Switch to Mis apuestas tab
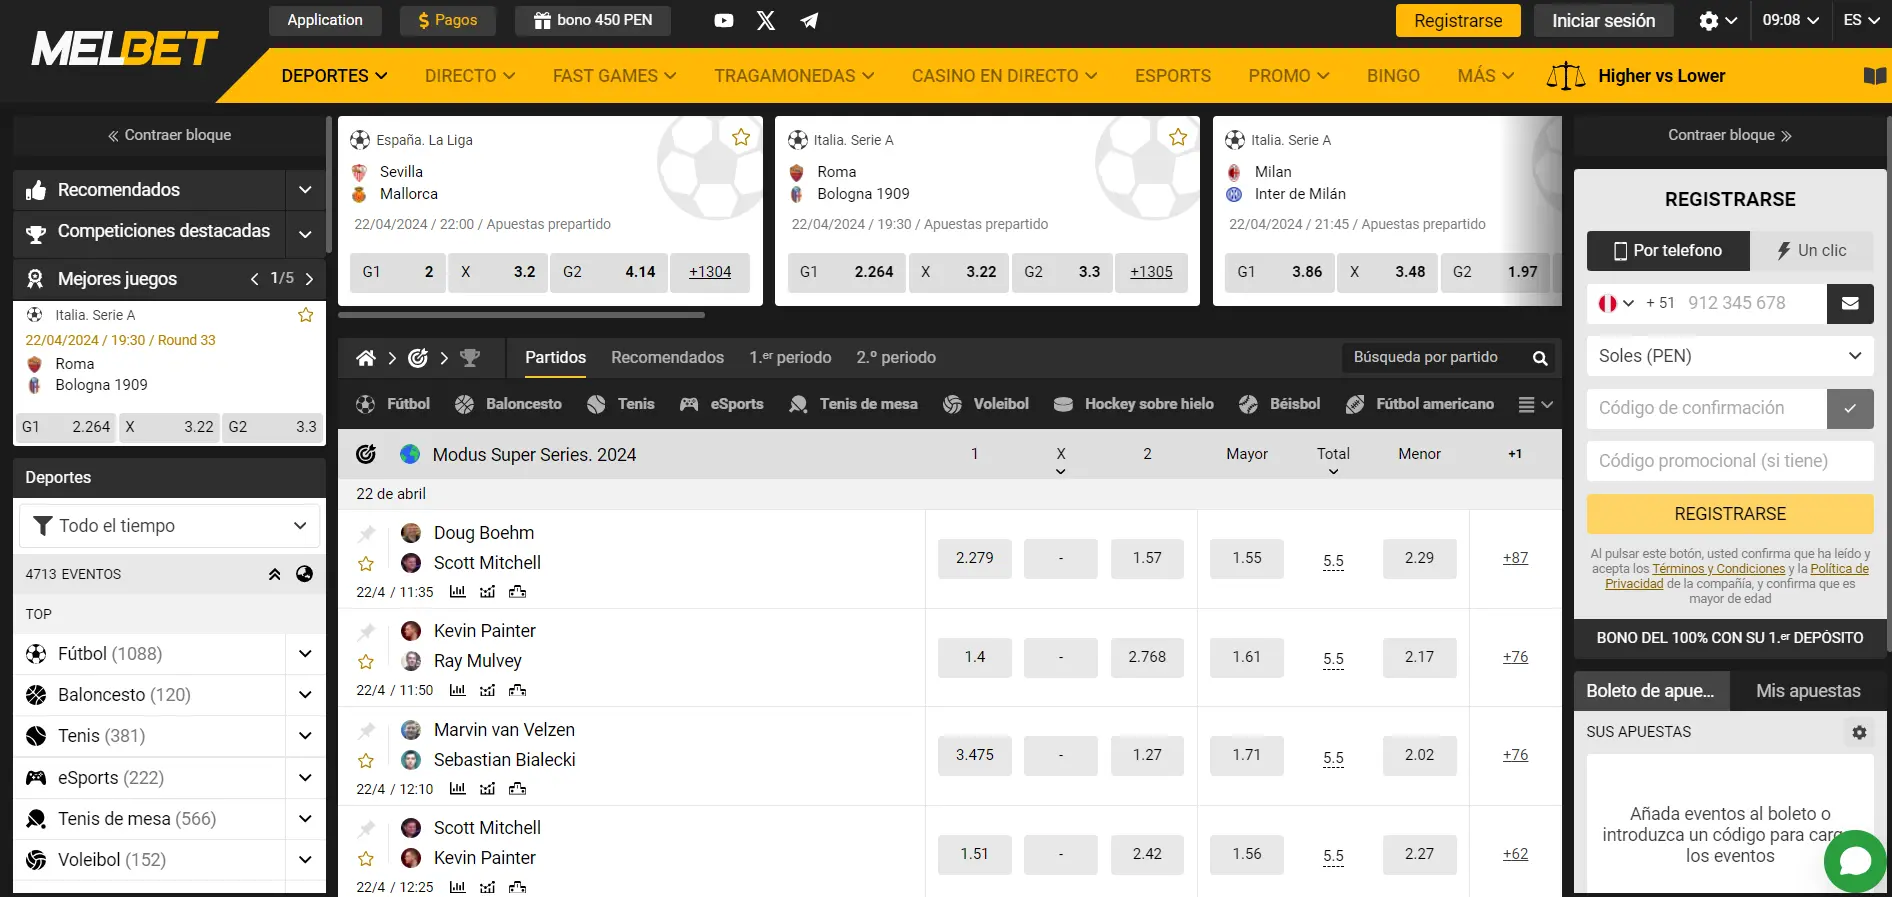Image resolution: width=1892 pixels, height=897 pixels. [1808, 691]
